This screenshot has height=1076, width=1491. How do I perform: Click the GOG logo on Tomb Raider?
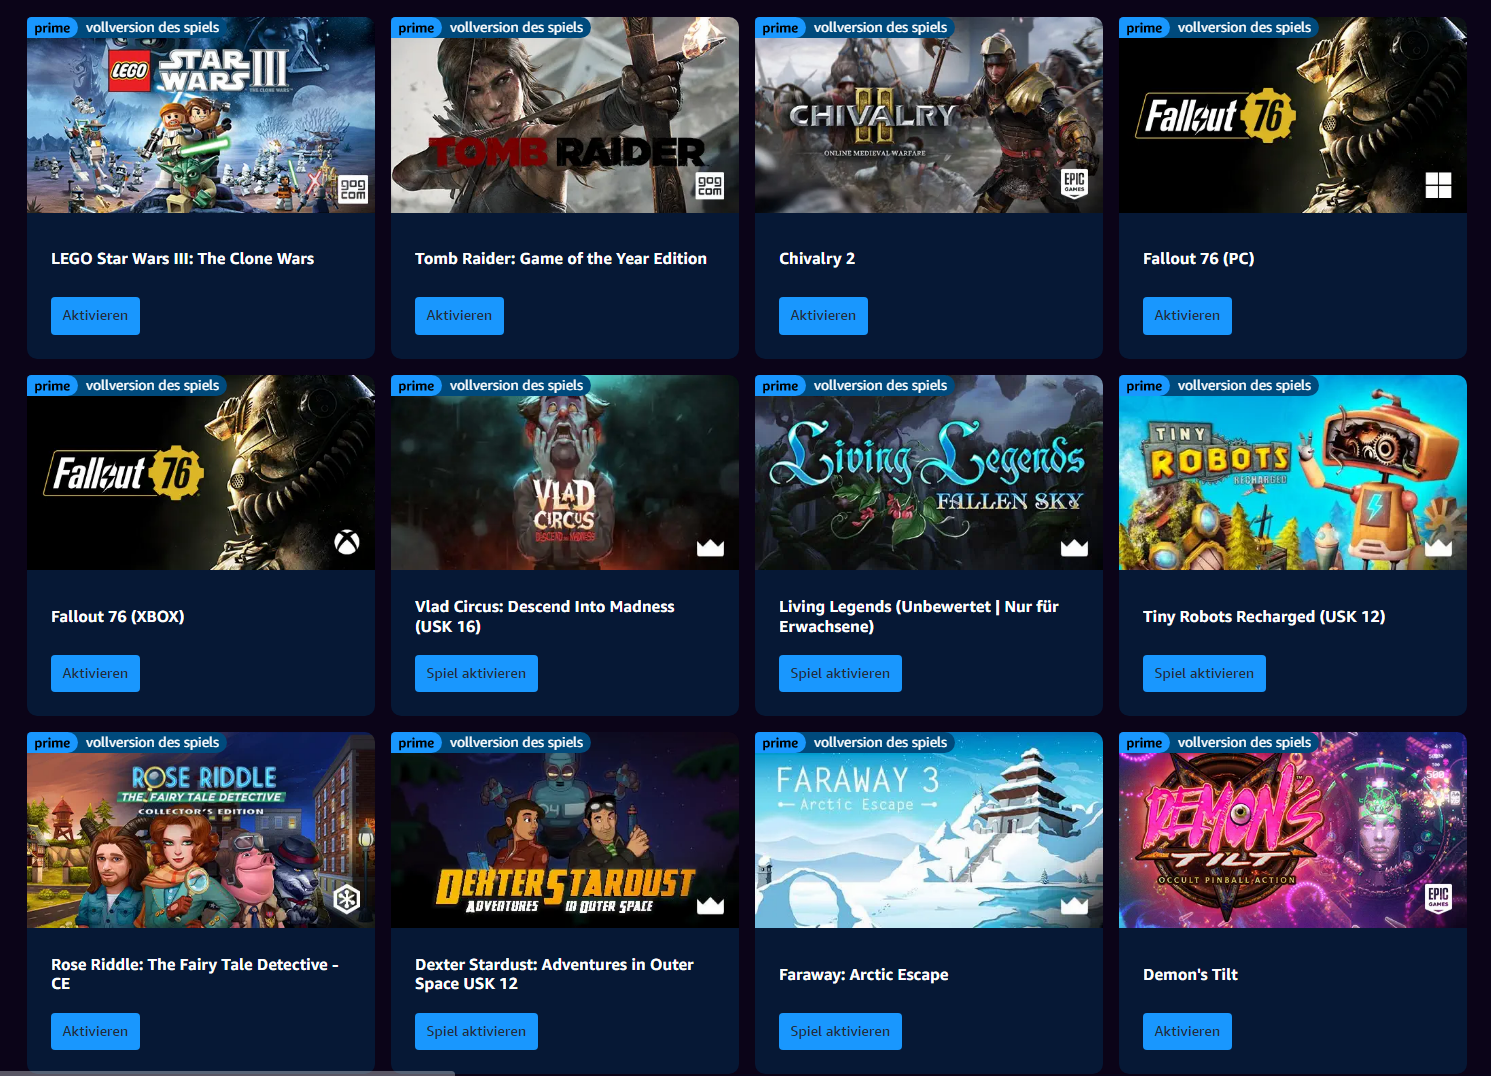tap(710, 185)
